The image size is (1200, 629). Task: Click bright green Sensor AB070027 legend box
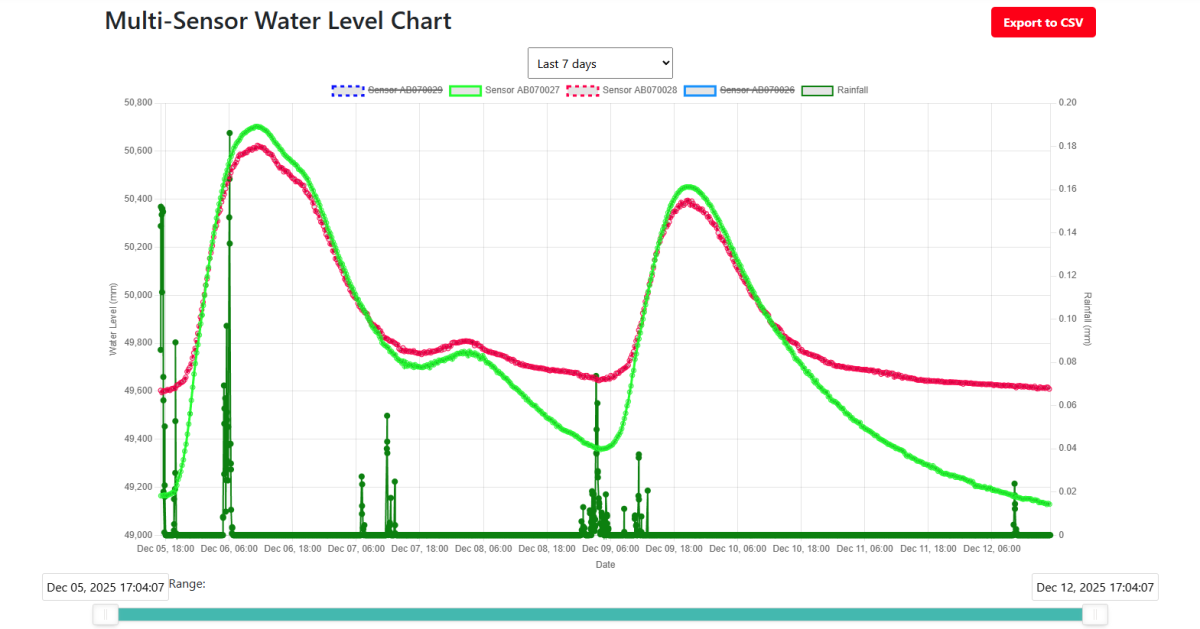point(465,90)
